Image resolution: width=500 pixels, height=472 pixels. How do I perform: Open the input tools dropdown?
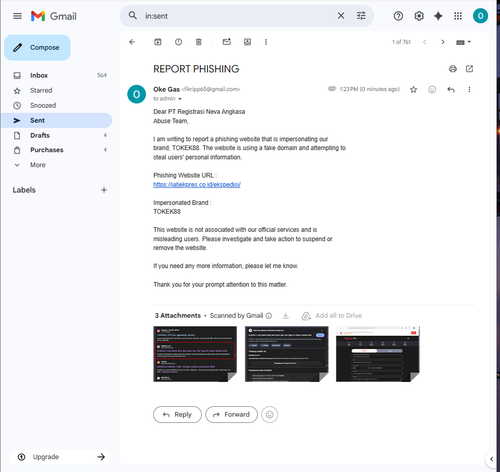[463, 42]
